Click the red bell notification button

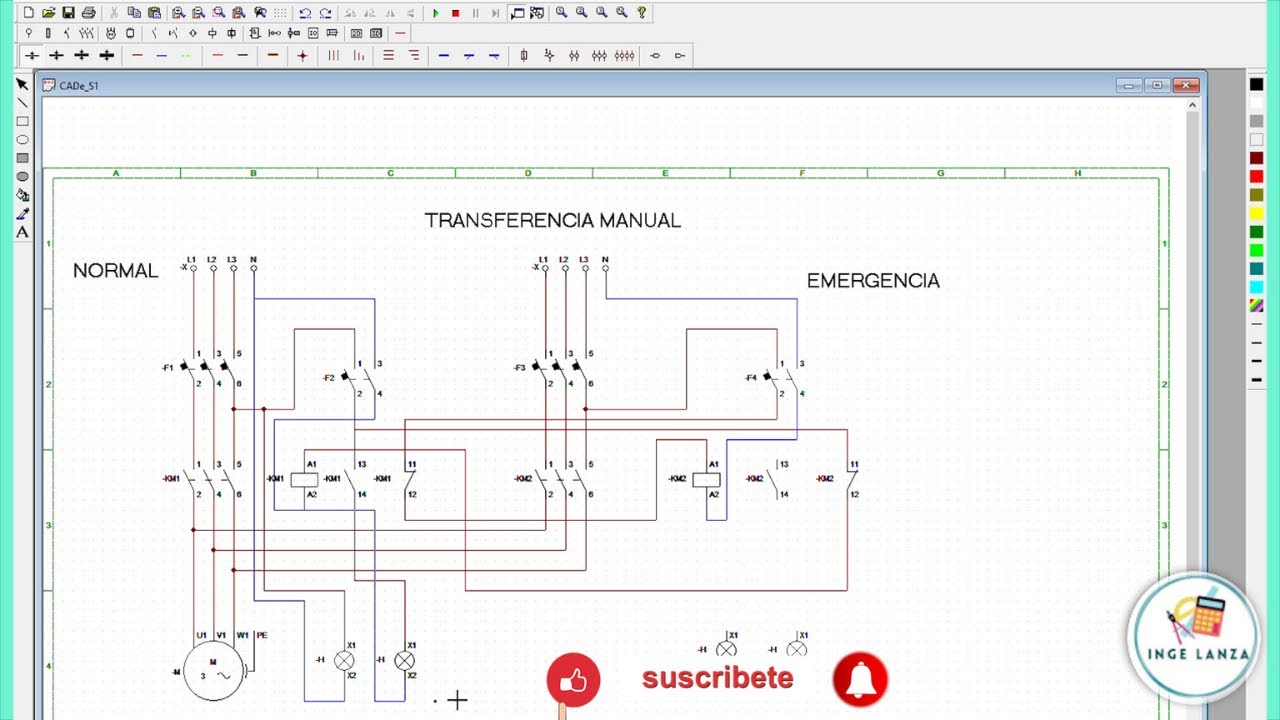coord(860,680)
